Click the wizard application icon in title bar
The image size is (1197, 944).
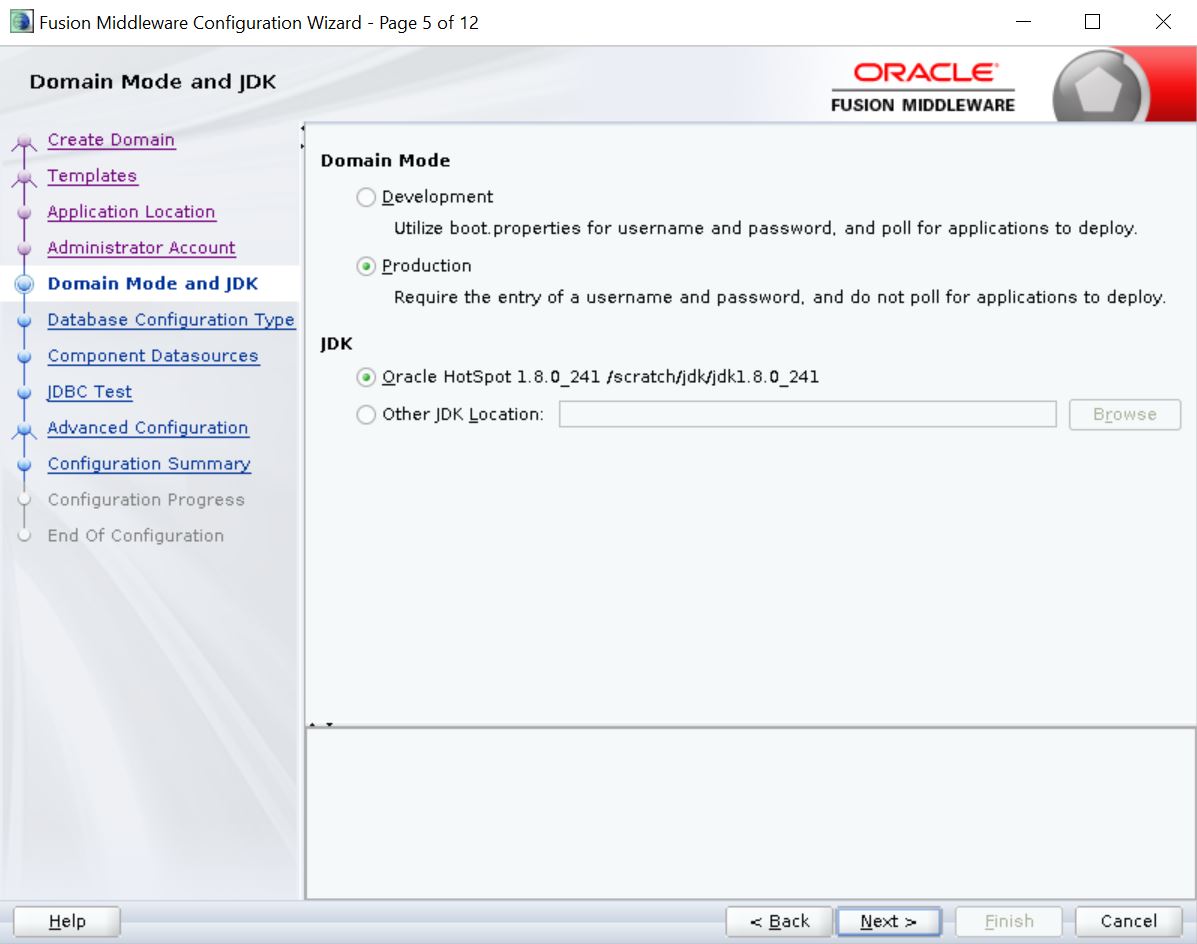click(x=21, y=21)
